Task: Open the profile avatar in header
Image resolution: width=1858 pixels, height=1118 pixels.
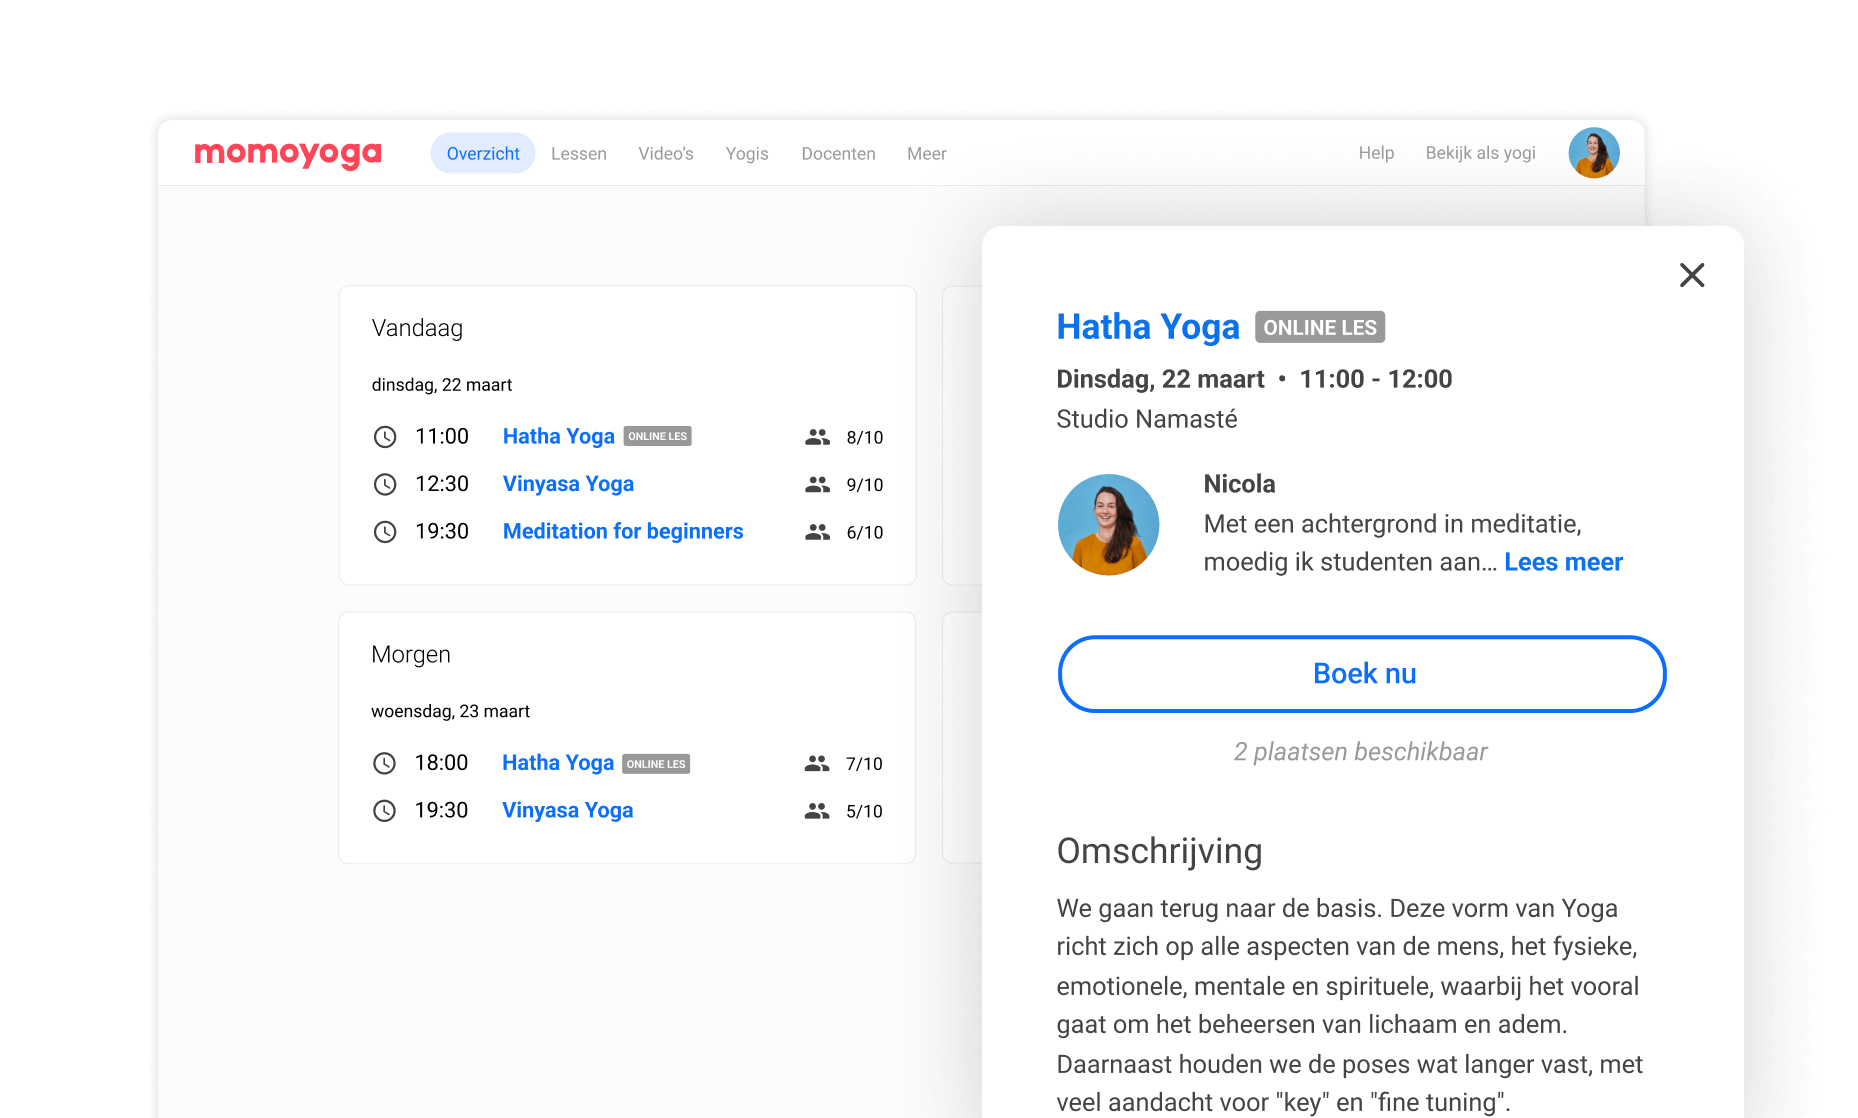Action: pos(1593,153)
